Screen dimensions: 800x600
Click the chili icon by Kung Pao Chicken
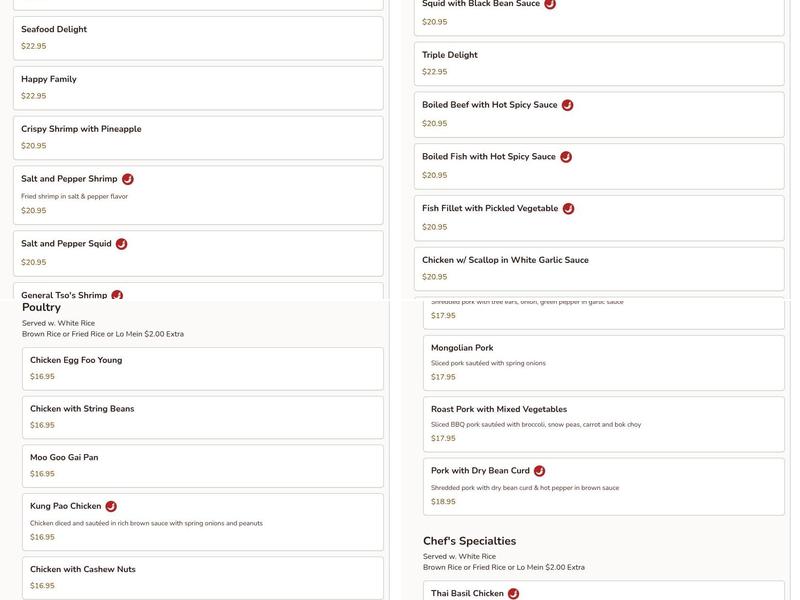pos(111,507)
